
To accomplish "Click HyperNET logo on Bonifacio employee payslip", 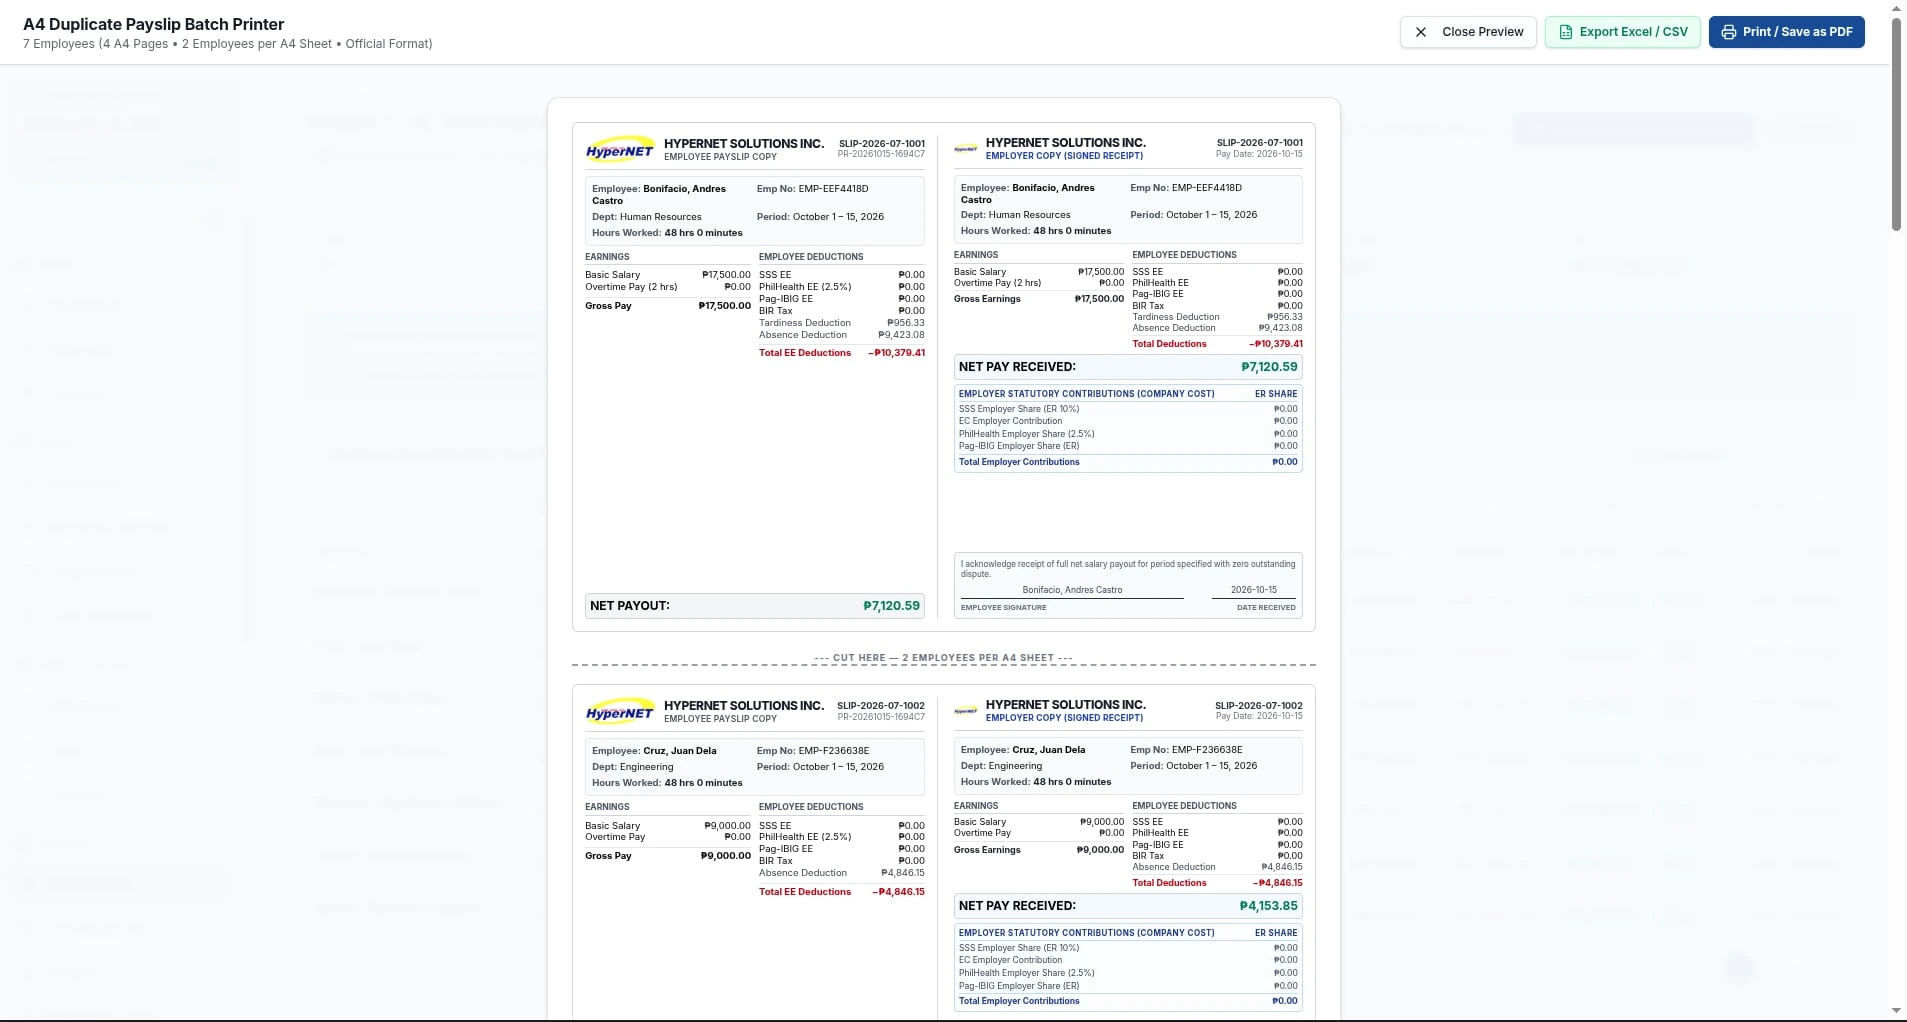I will 620,150.
